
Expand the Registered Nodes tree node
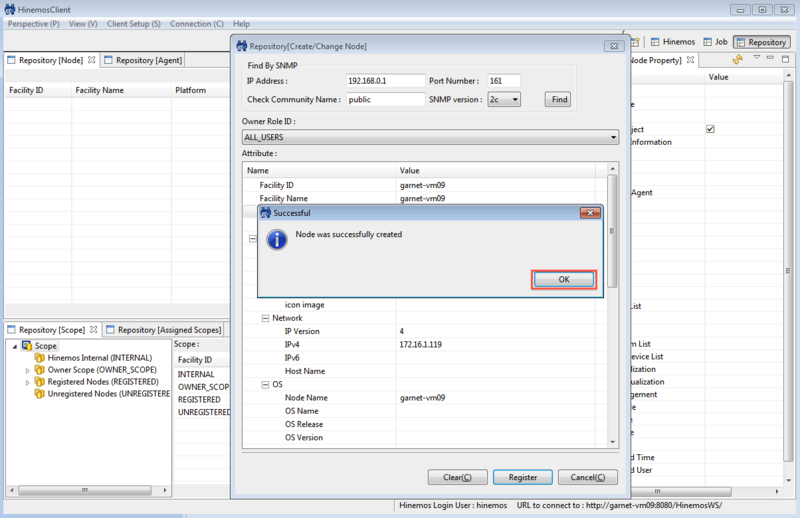(28, 382)
